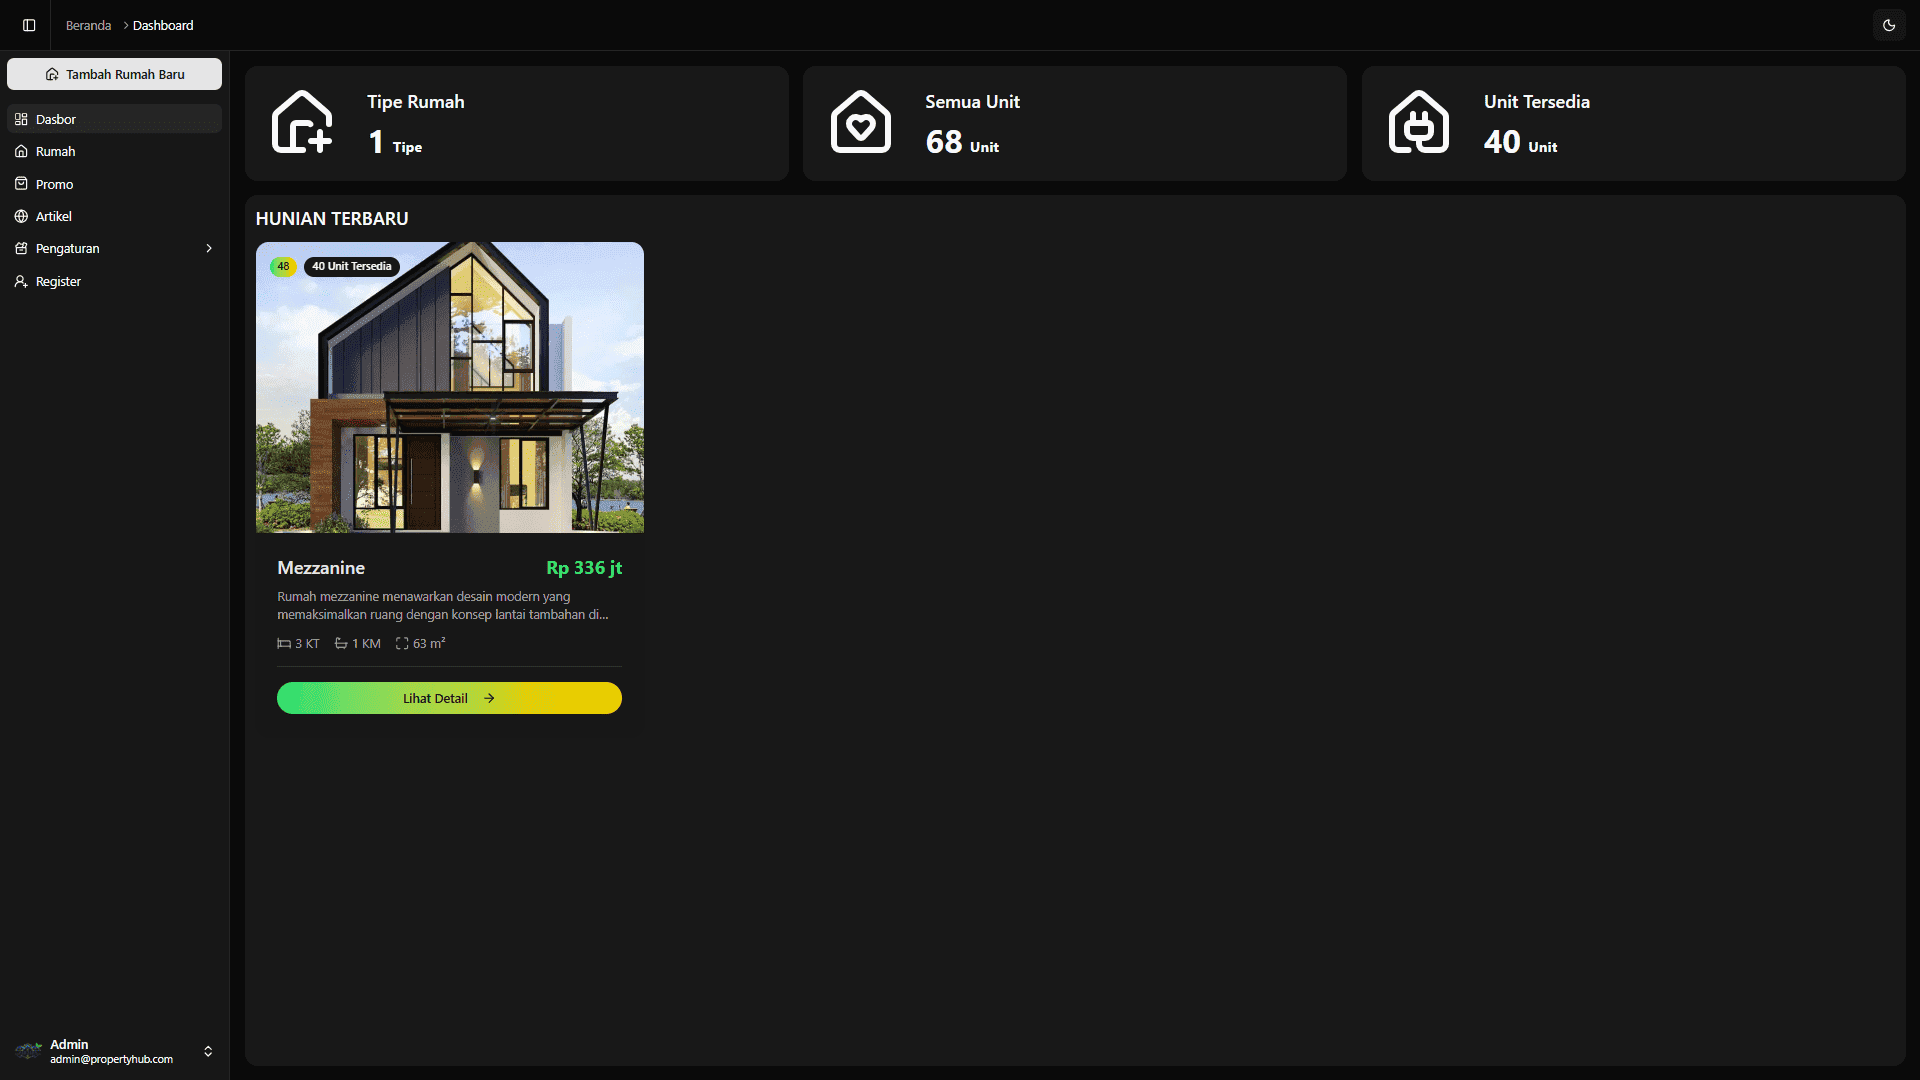Click the Pengaturan settings icon
Image resolution: width=1920 pixels, height=1080 pixels.
pos(21,248)
